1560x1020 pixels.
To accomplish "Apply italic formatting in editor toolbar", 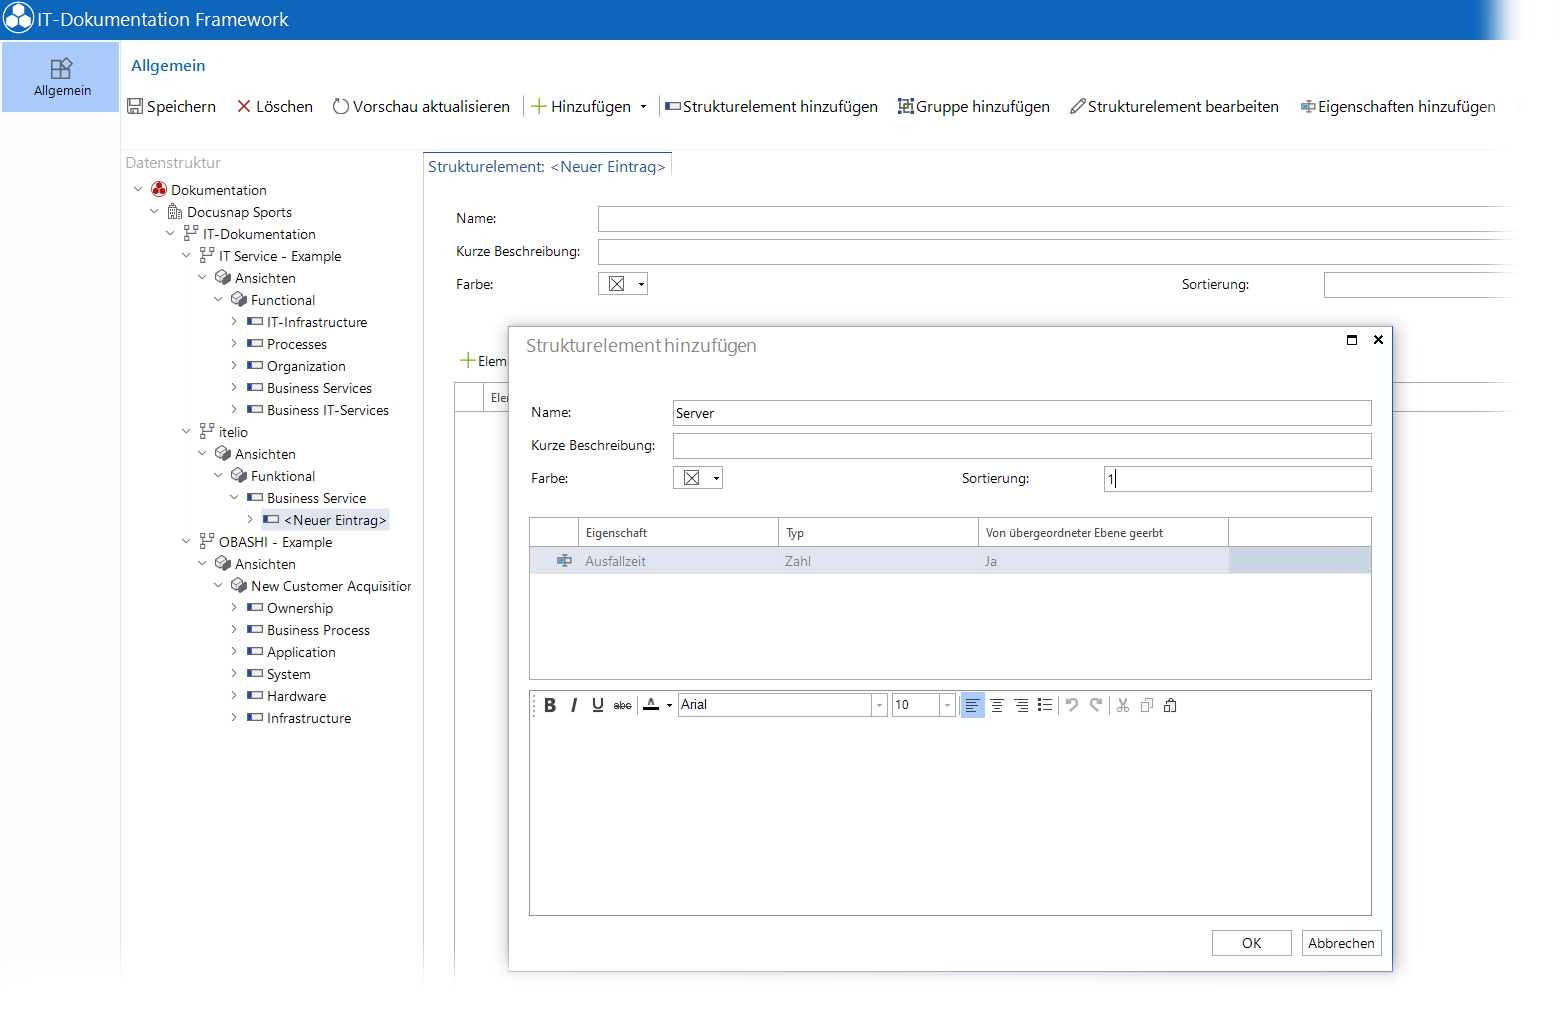I will (x=574, y=705).
